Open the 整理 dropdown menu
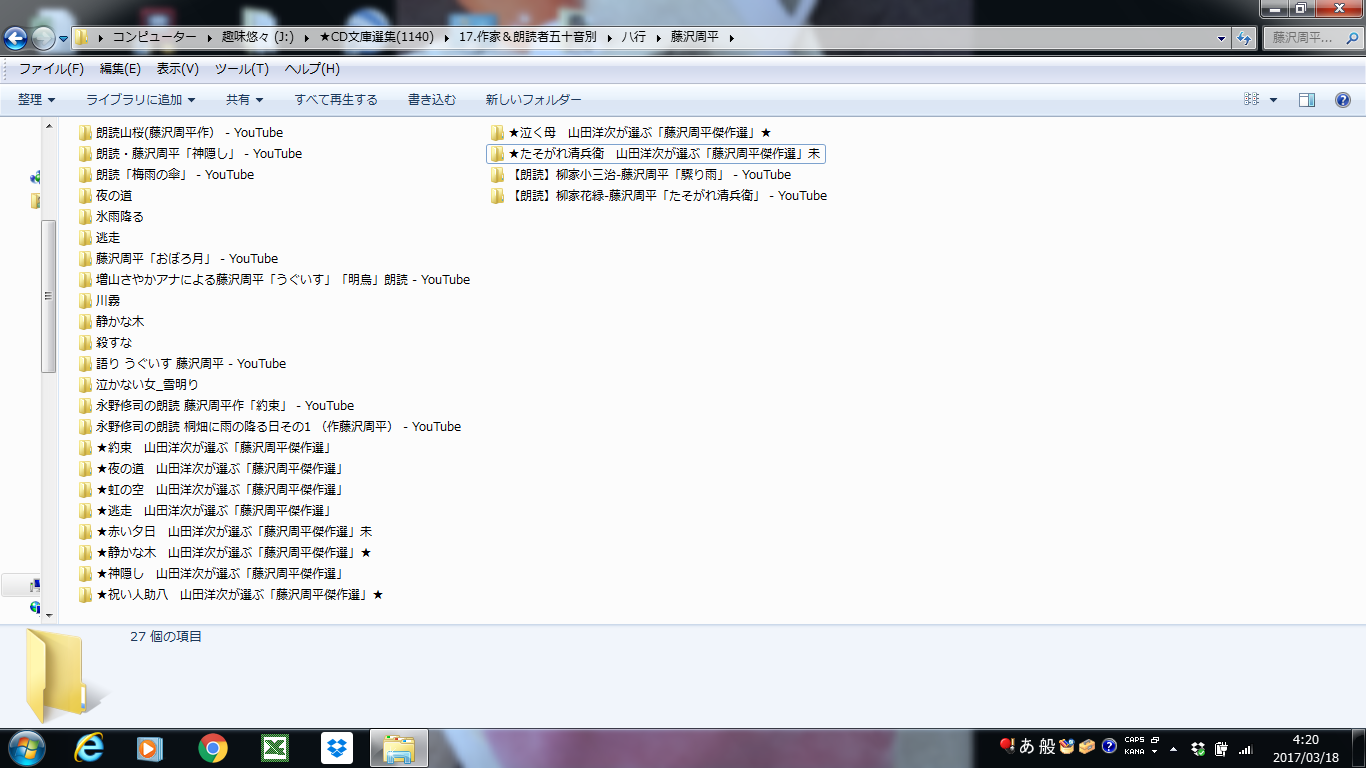This screenshot has width=1366, height=768. pos(37,100)
